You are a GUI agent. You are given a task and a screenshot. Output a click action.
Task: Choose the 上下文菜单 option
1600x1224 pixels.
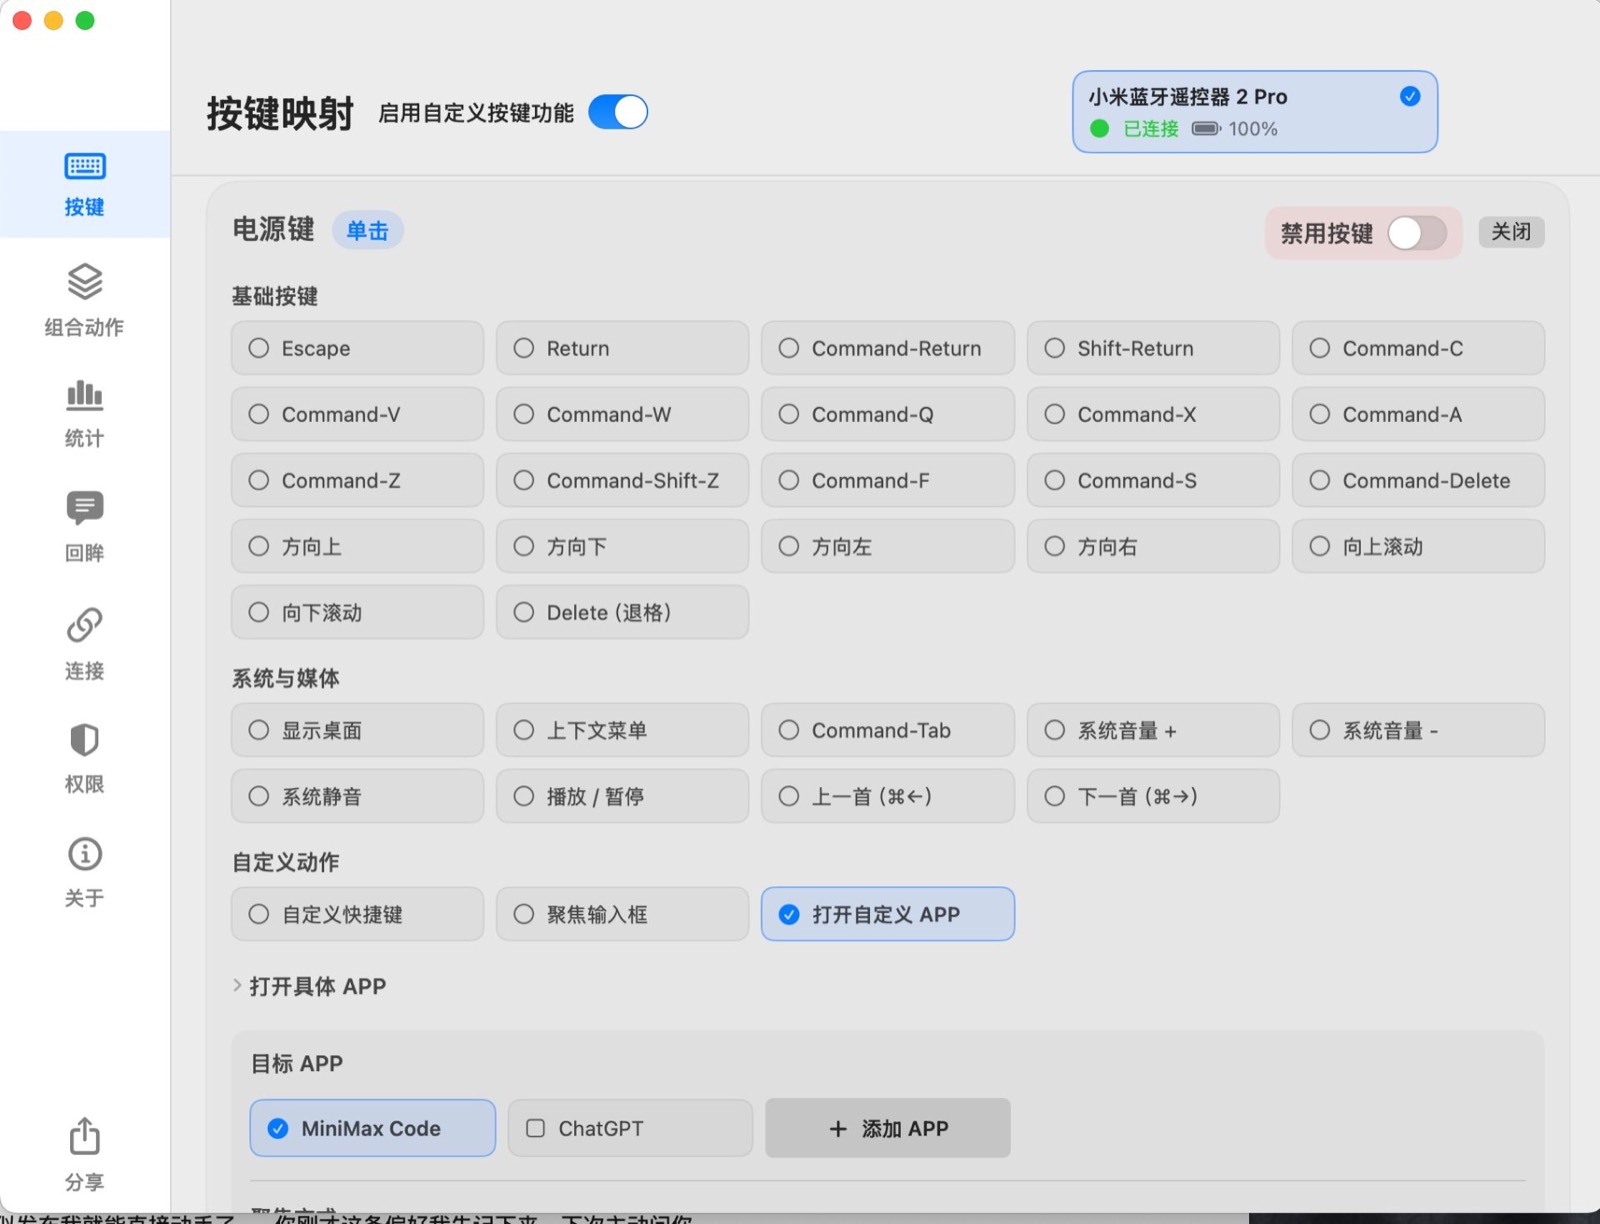pyautogui.click(x=622, y=730)
